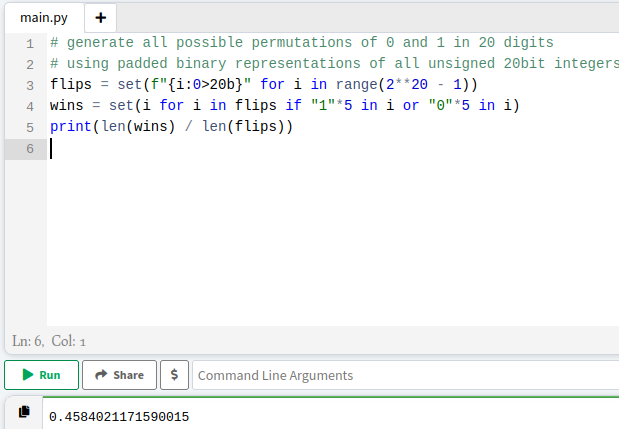Click the 'Ln: 6, Col: 1' status text

pyautogui.click(x=49, y=341)
